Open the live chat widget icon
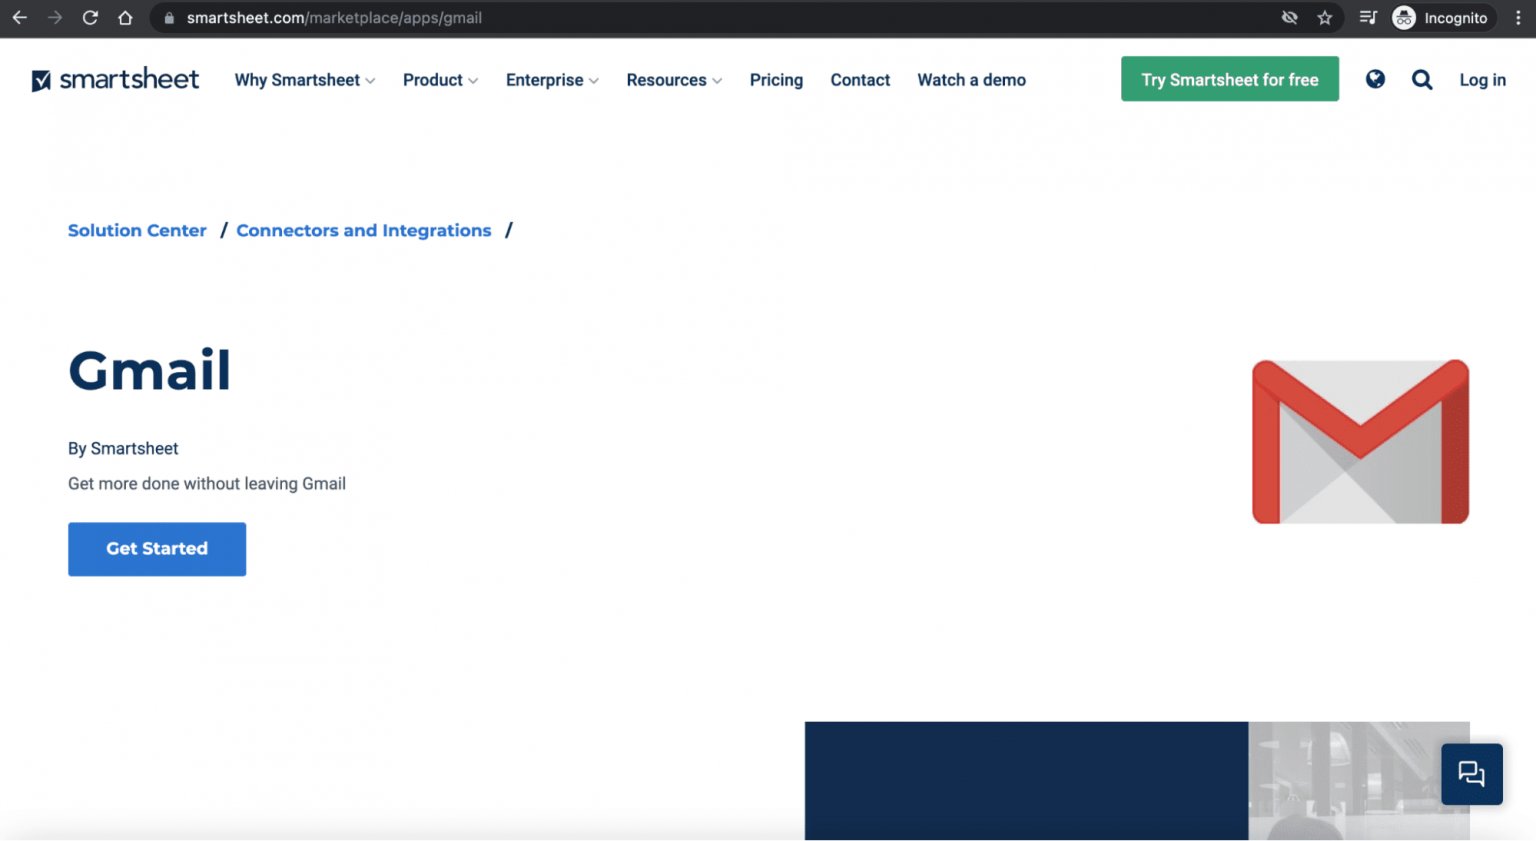Image resolution: width=1536 pixels, height=841 pixels. click(1471, 774)
